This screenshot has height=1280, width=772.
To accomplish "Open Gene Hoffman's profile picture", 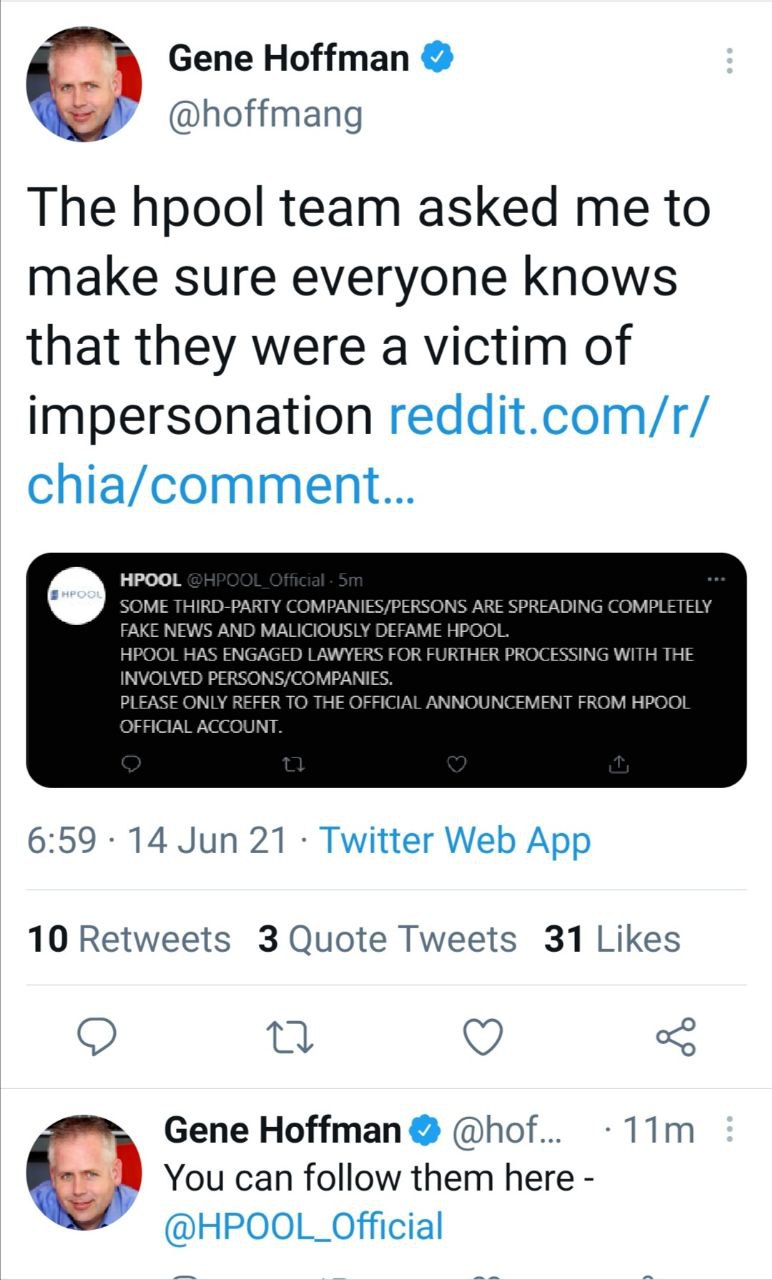I will click(x=83, y=84).
